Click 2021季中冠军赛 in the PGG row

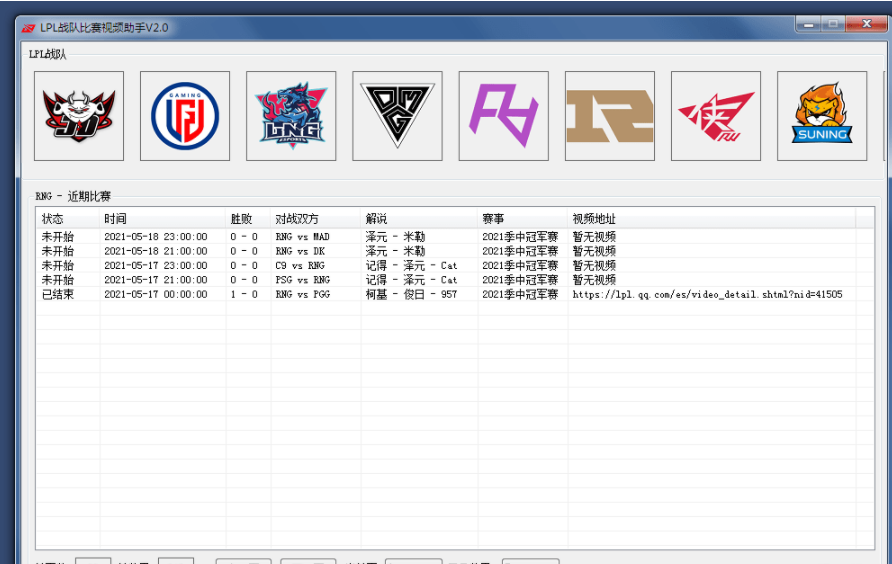click(x=520, y=294)
